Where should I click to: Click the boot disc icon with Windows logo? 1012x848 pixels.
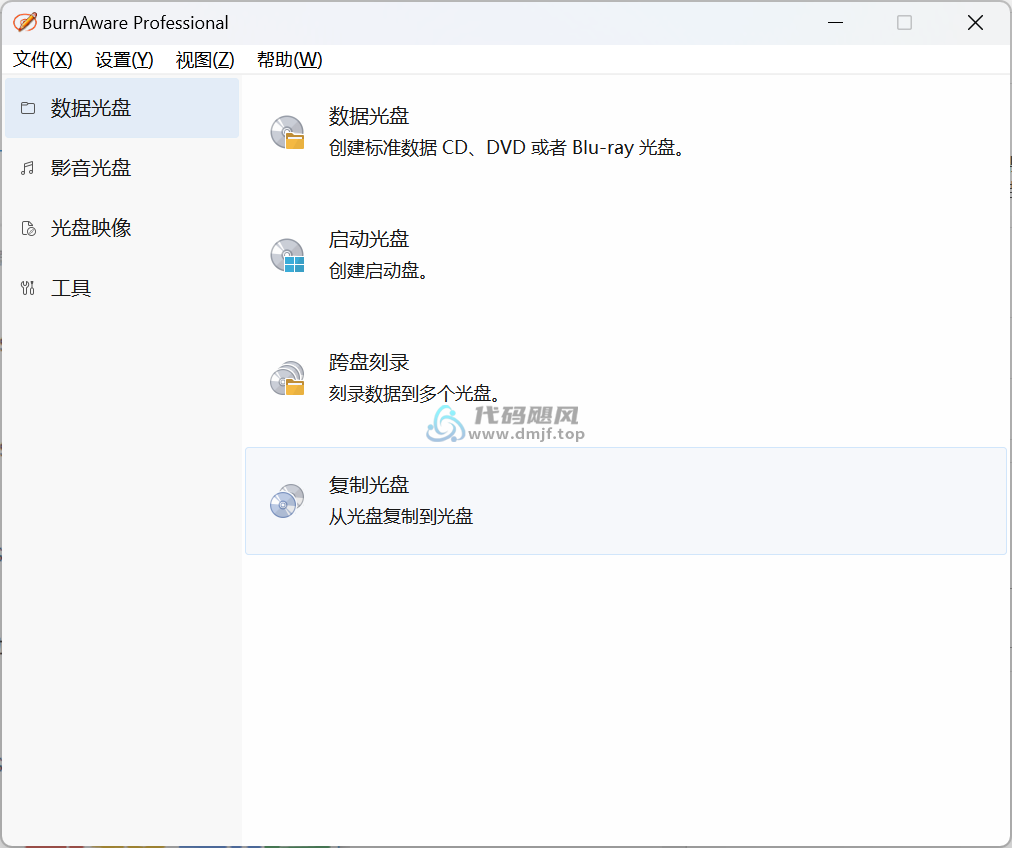pos(287,256)
